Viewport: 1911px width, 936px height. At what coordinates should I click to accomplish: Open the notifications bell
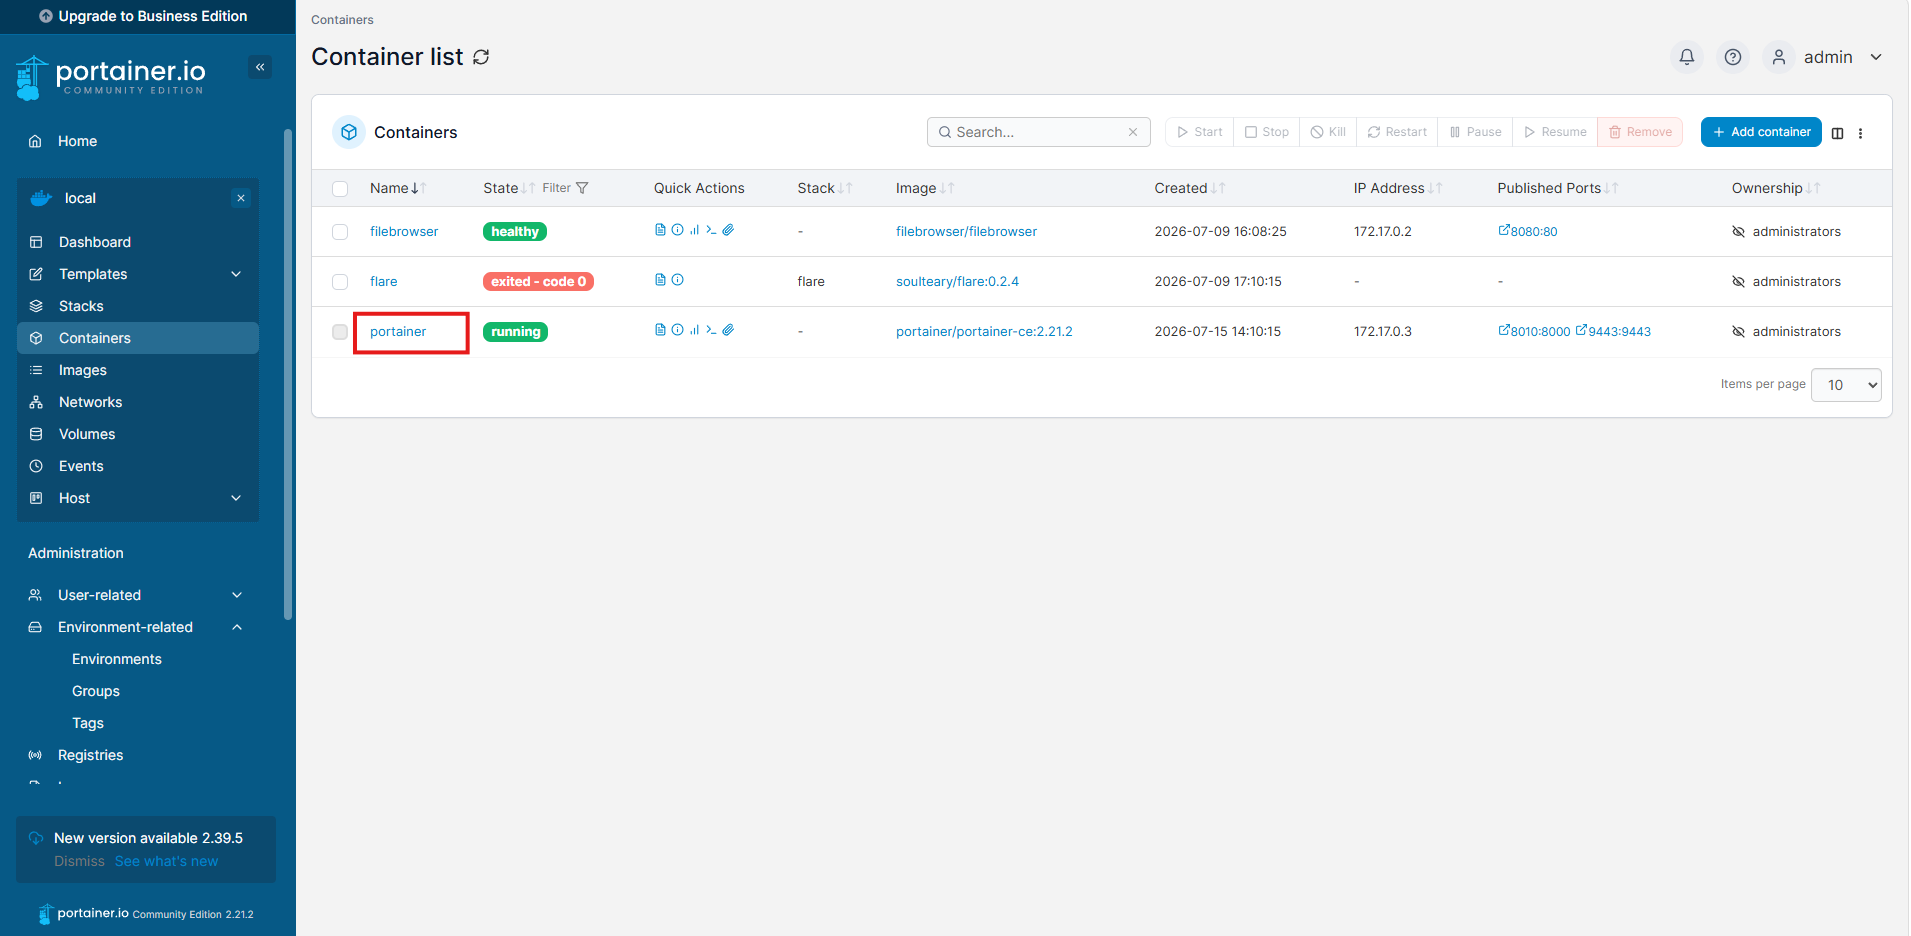[x=1687, y=57]
